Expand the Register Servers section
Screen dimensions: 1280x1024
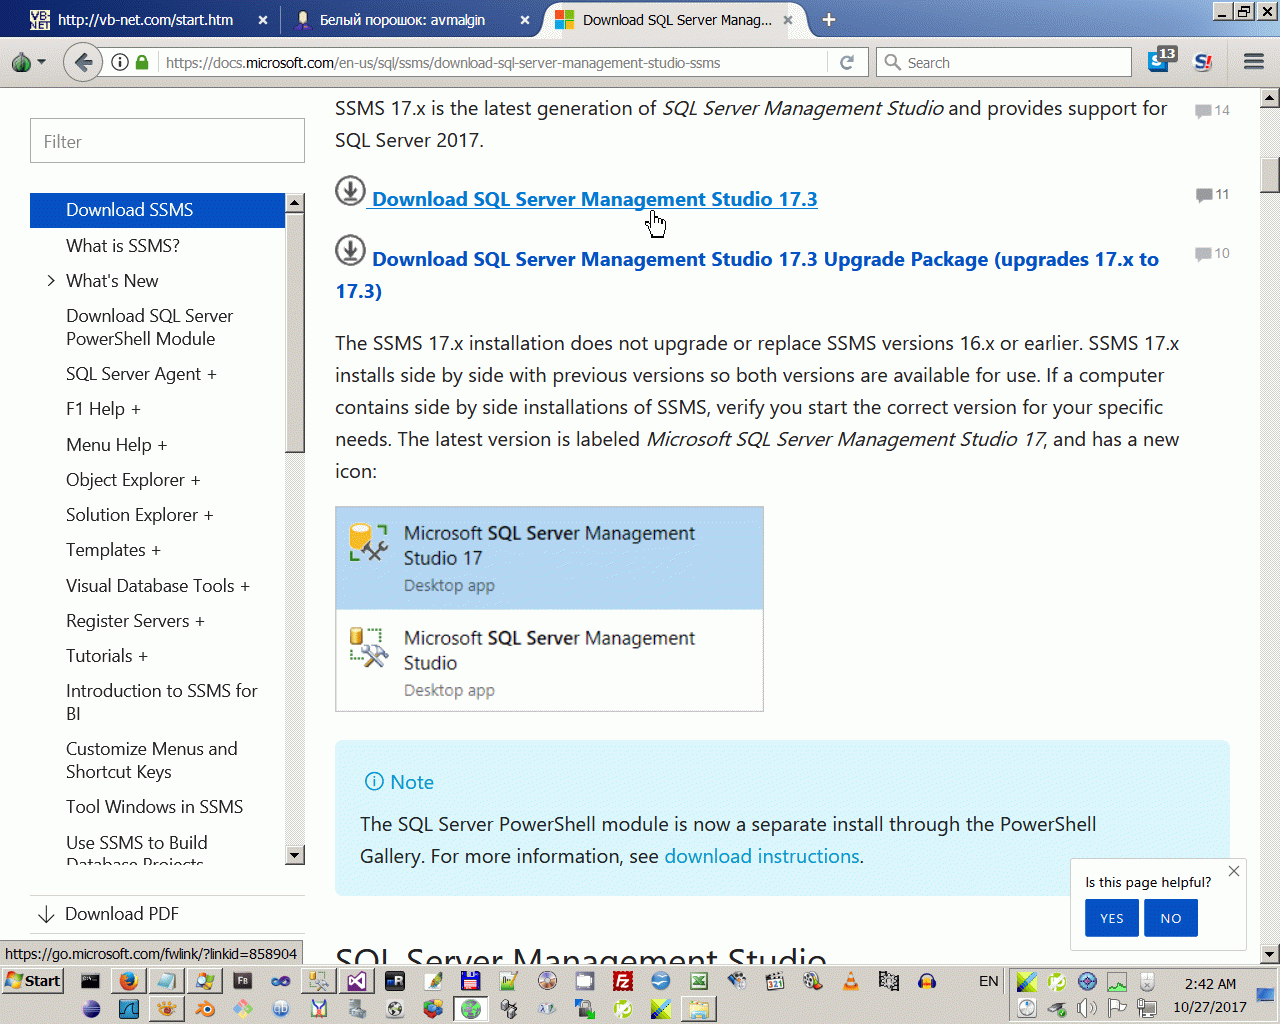coord(135,621)
